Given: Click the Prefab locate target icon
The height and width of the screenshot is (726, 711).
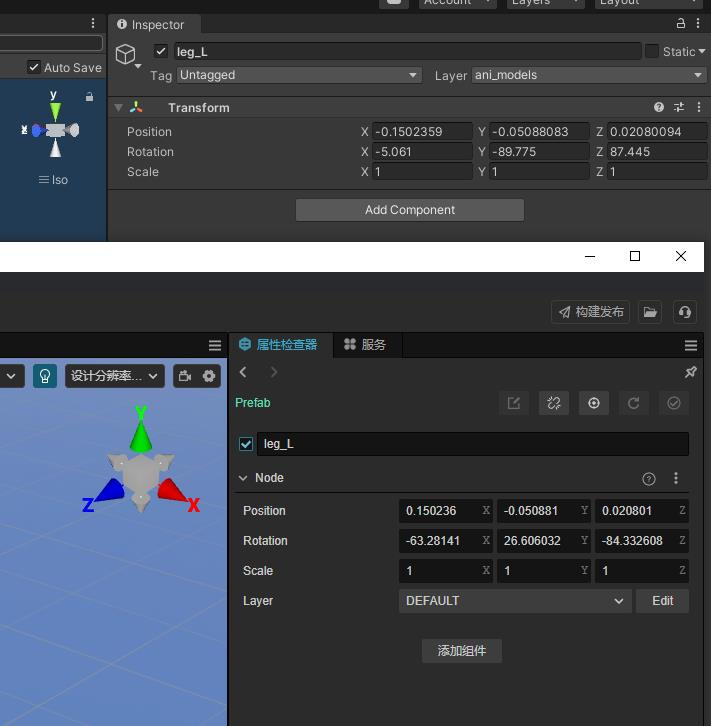Looking at the screenshot, I should [594, 403].
